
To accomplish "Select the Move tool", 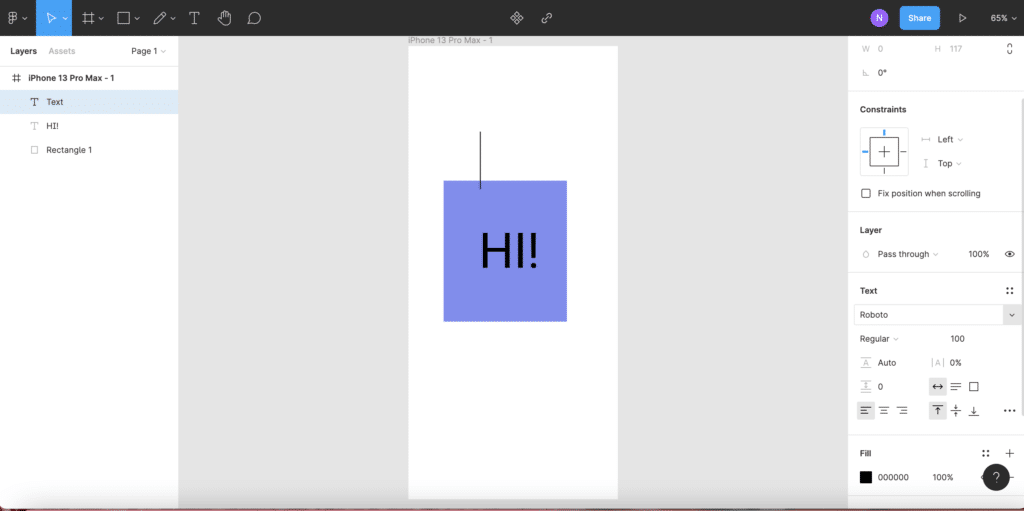I will coord(51,18).
